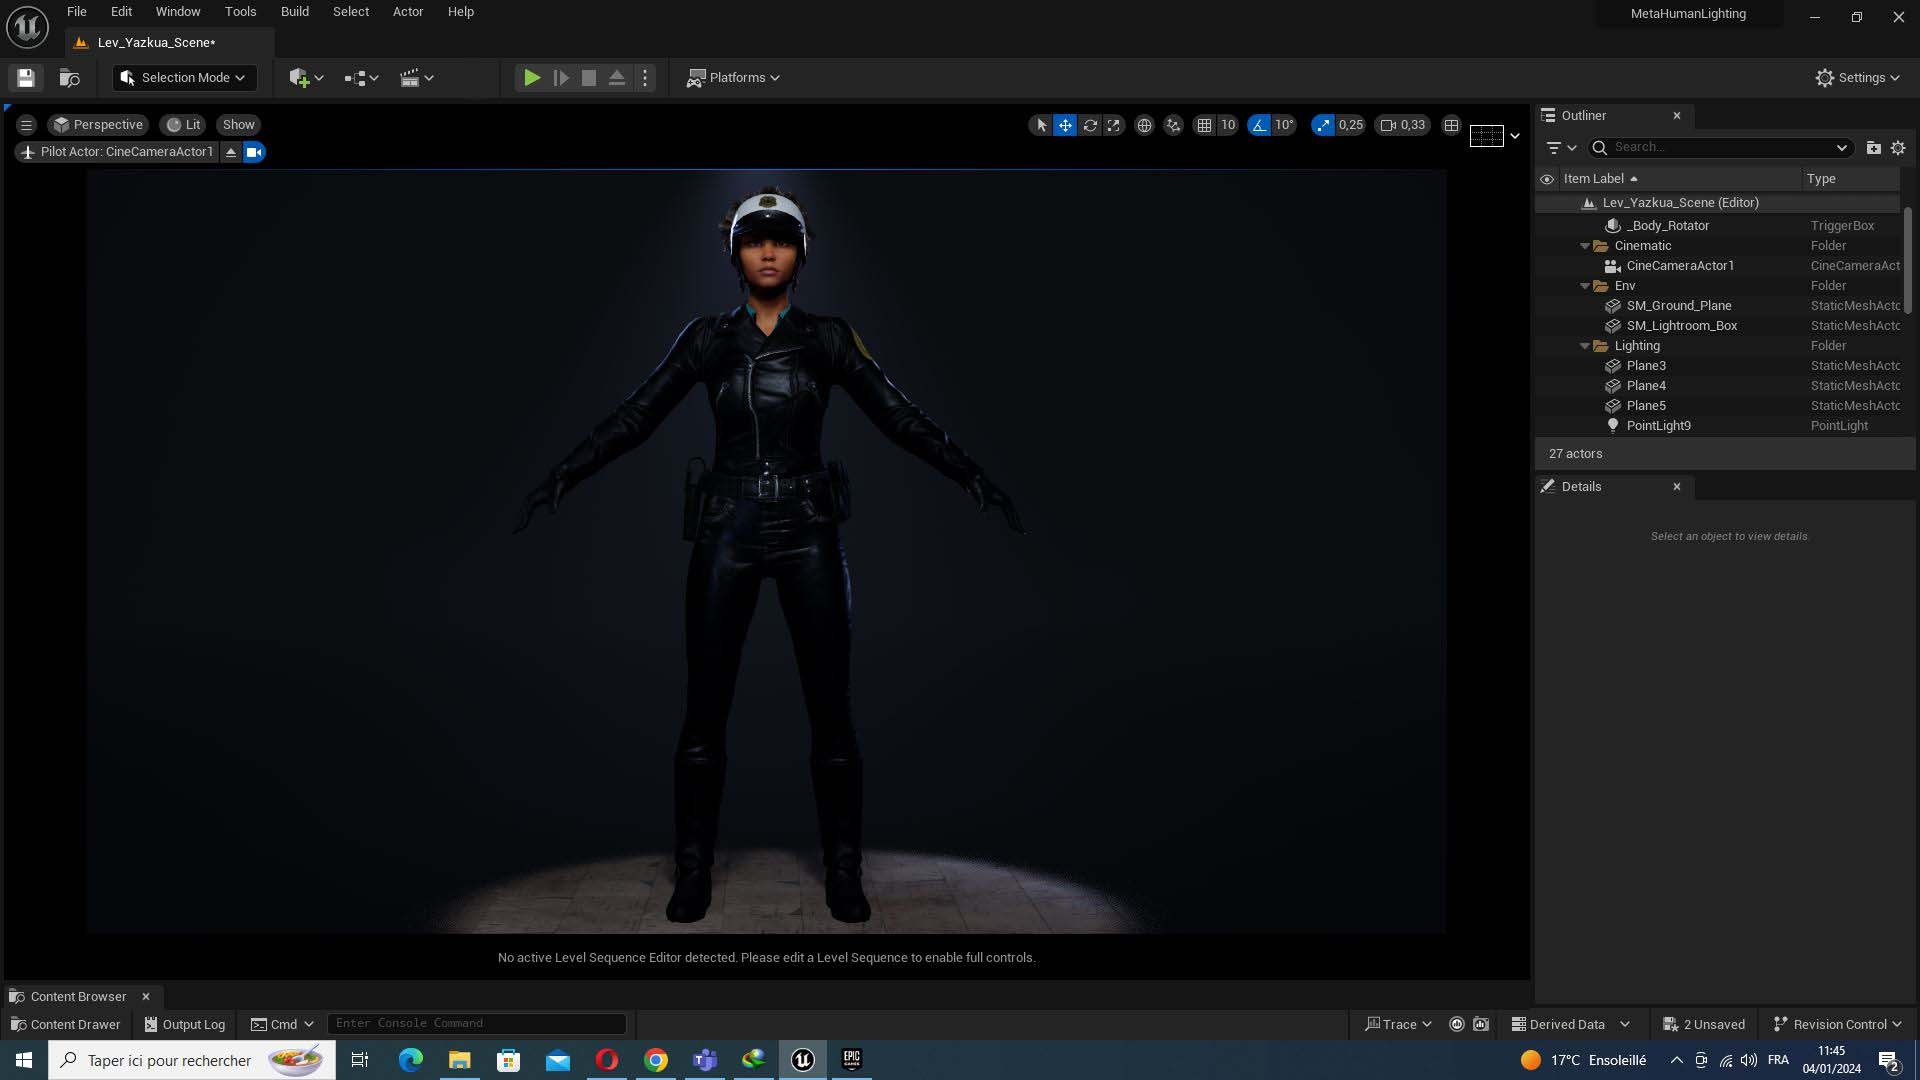The width and height of the screenshot is (1920, 1080).
Task: Open the Window menu
Action: [x=178, y=12]
